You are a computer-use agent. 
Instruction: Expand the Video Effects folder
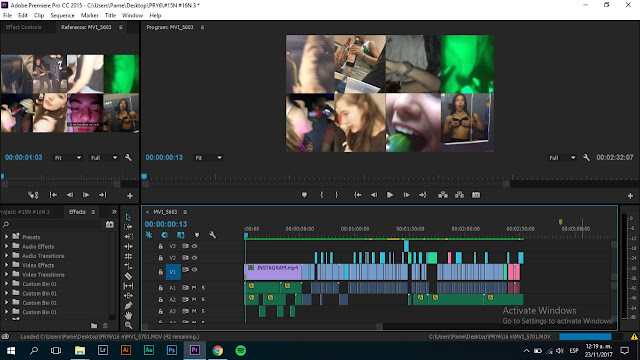(x=6, y=265)
